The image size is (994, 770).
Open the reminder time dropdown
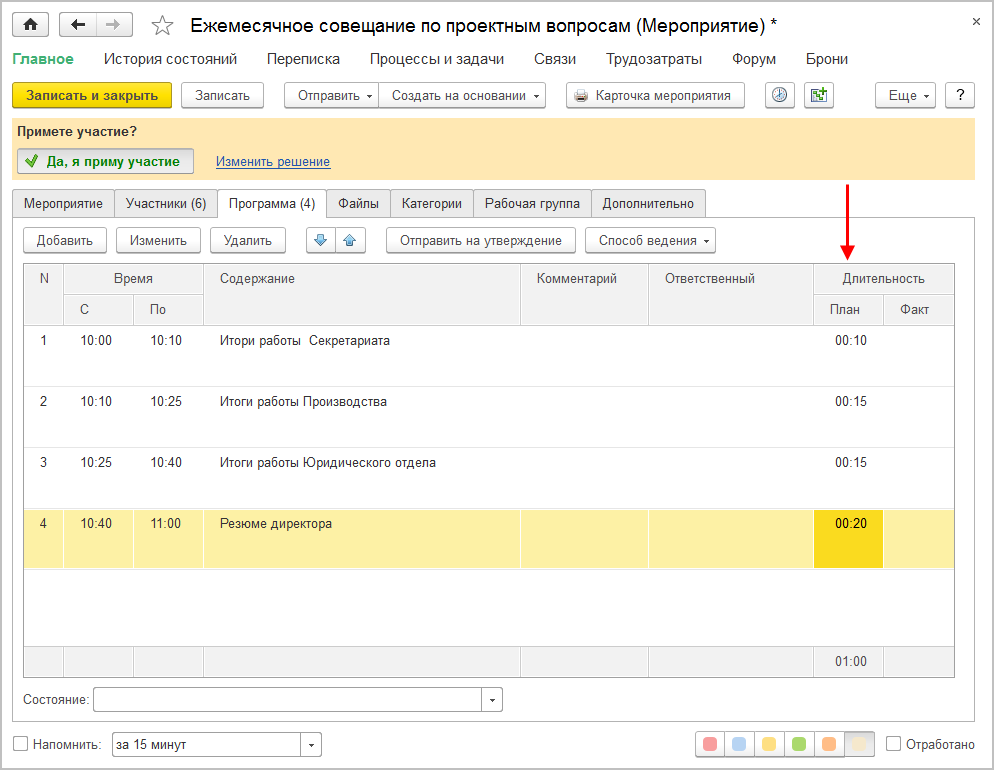pos(311,745)
